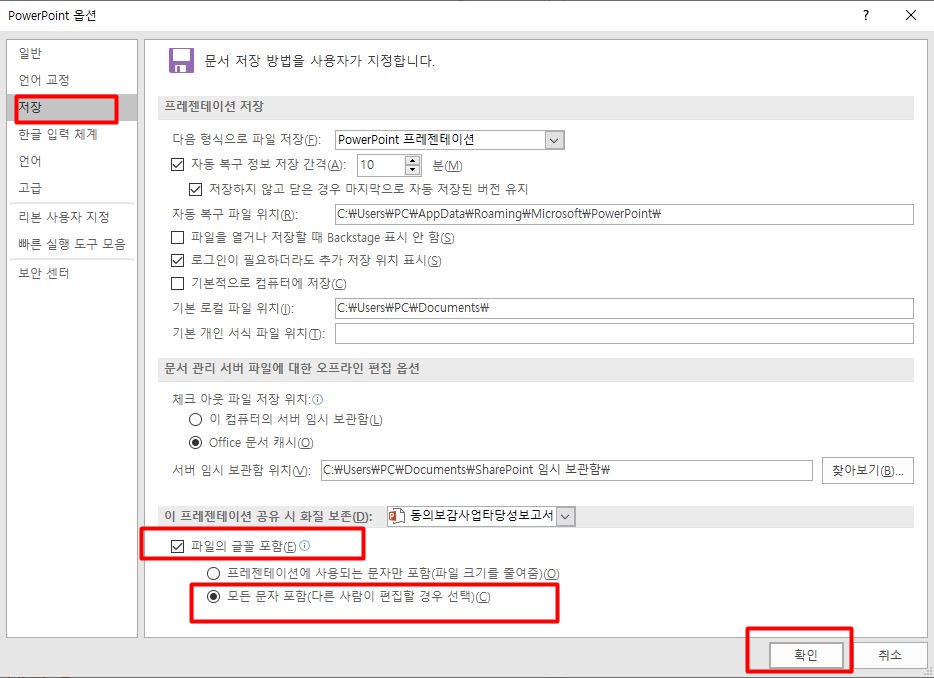Screen dimensions: 934x678
Task: Click the auto-recover interval minutes field
Action: pos(381,165)
